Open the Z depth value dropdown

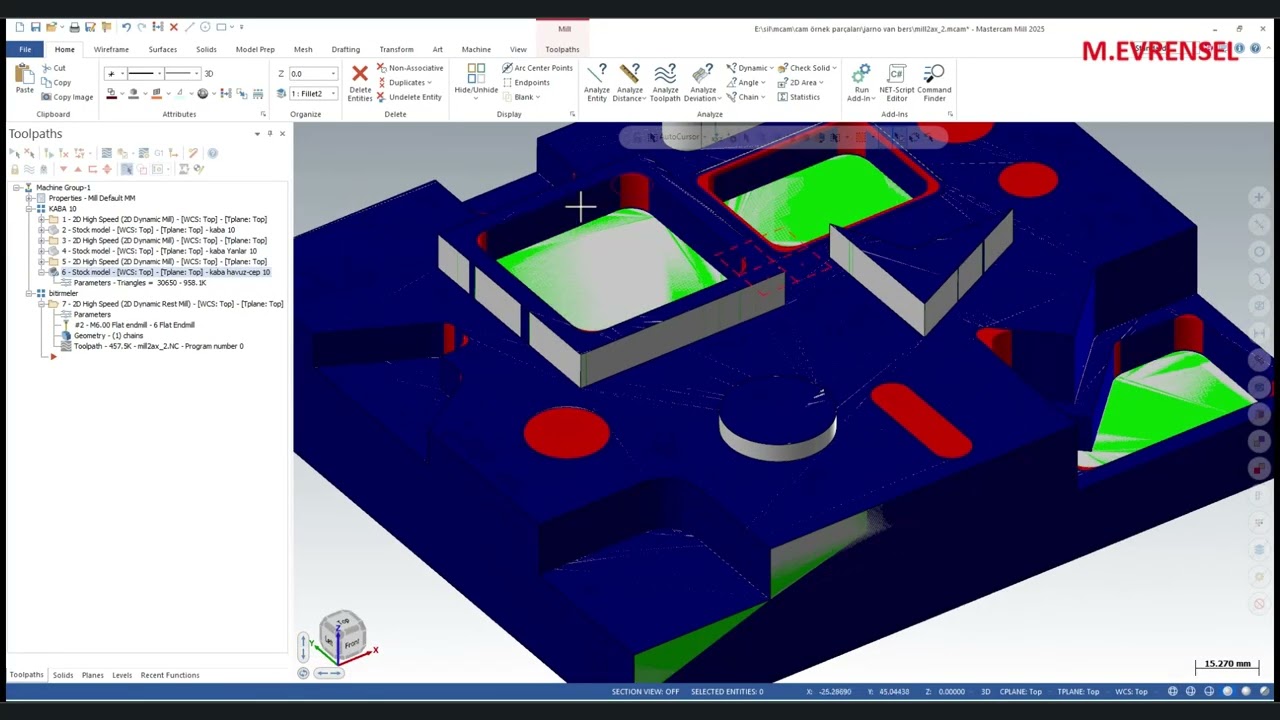pos(333,73)
